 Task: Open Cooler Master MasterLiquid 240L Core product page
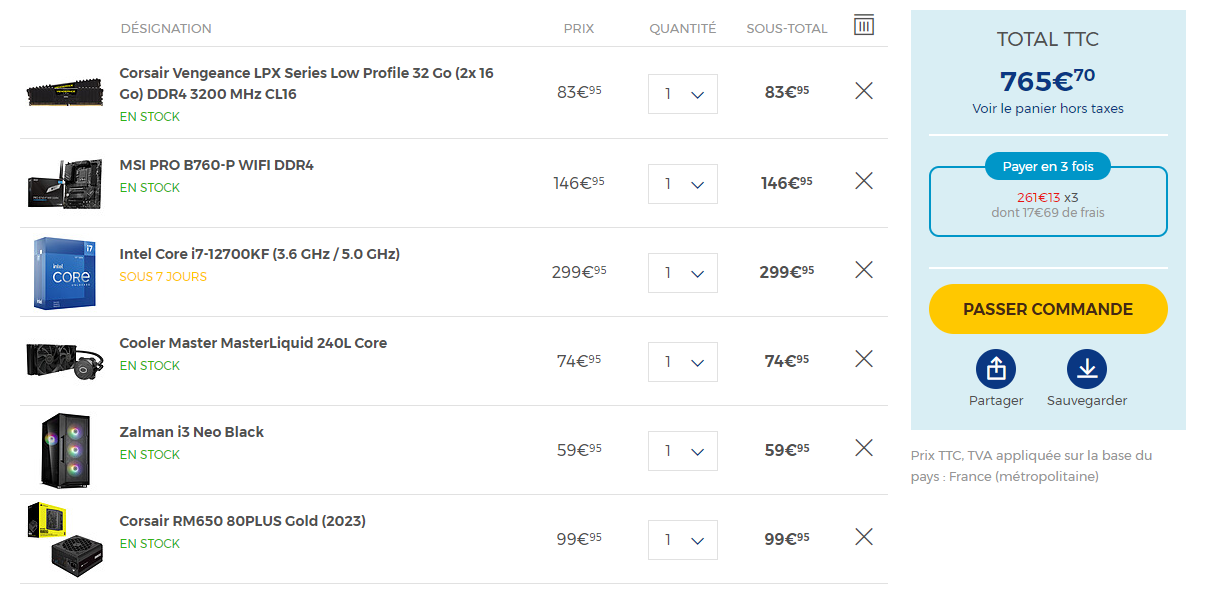tap(253, 343)
